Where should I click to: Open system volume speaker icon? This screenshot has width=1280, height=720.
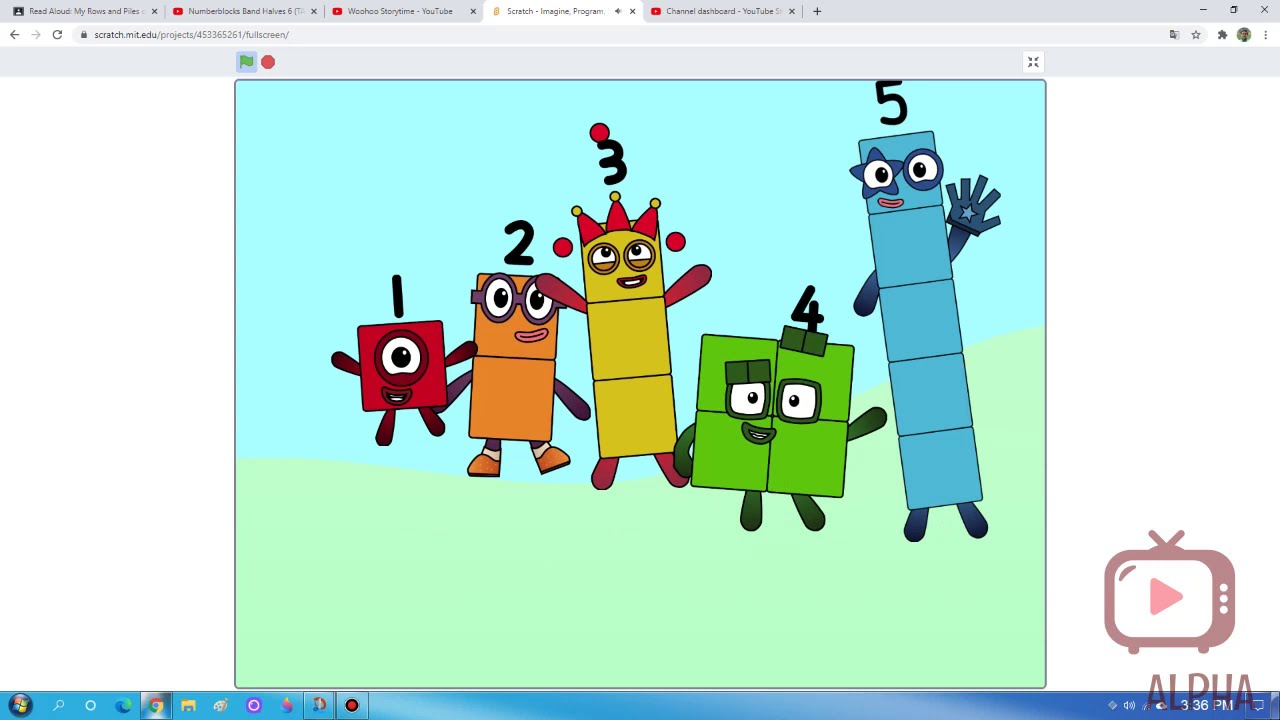(1129, 705)
